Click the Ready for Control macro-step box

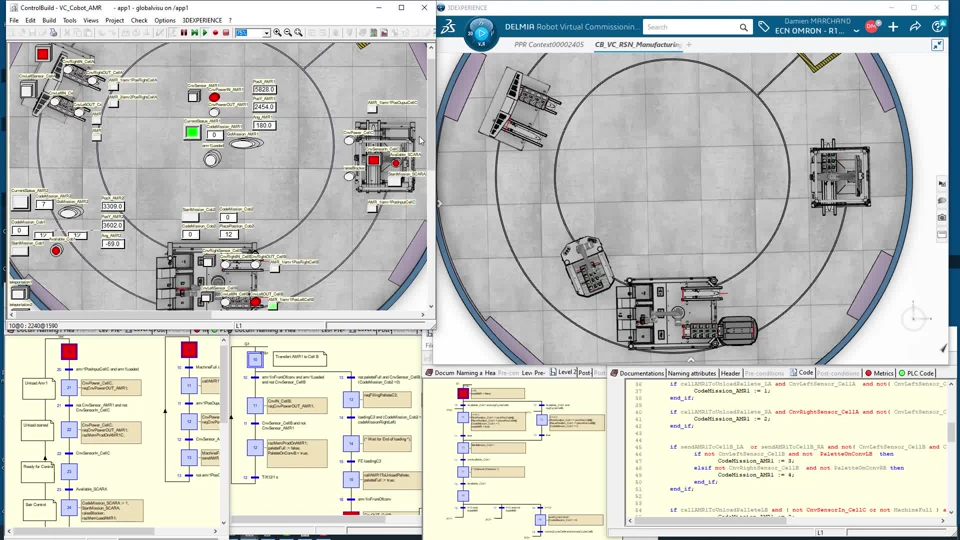[38, 472]
